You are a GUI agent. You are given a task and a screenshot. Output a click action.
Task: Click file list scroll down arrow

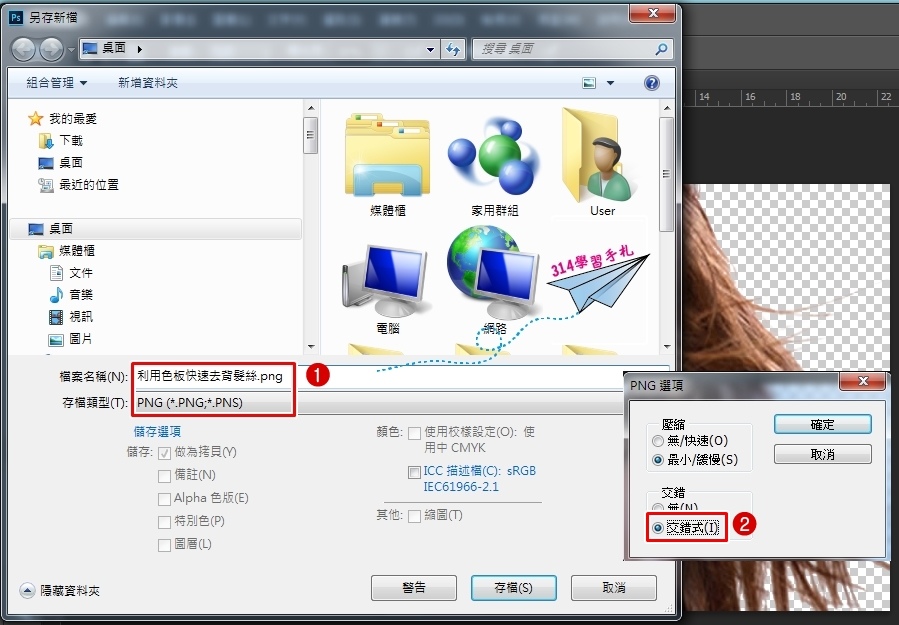pyautogui.click(x=667, y=346)
